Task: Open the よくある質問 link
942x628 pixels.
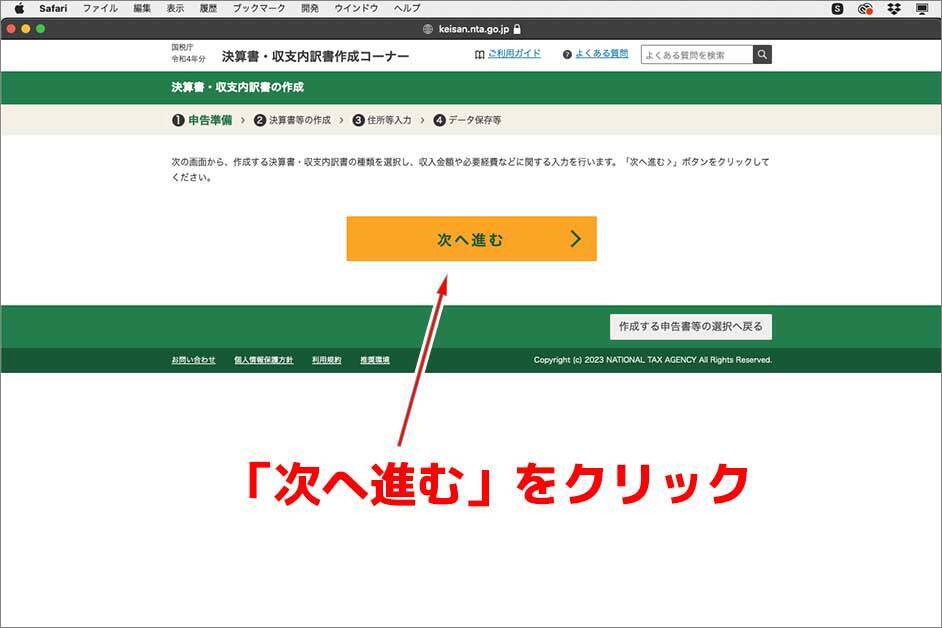Action: [x=601, y=53]
